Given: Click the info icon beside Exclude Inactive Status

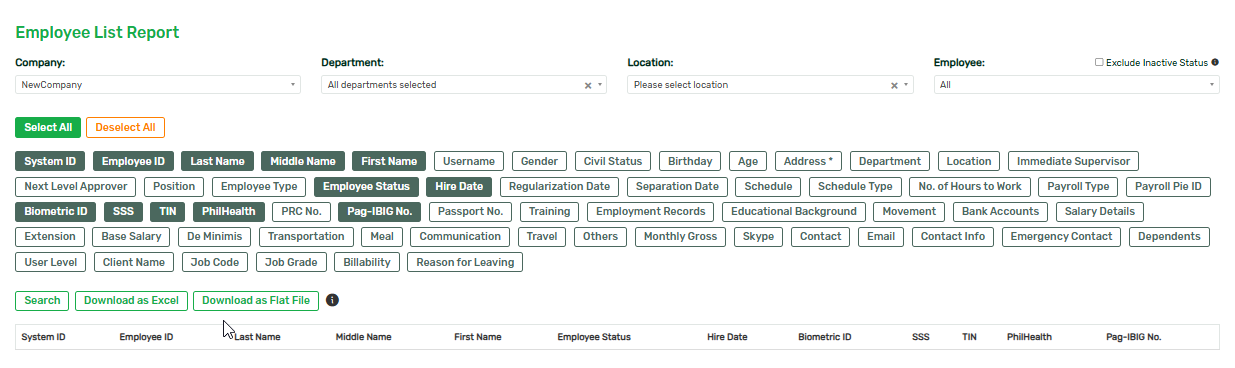Looking at the screenshot, I should click(x=1215, y=62).
